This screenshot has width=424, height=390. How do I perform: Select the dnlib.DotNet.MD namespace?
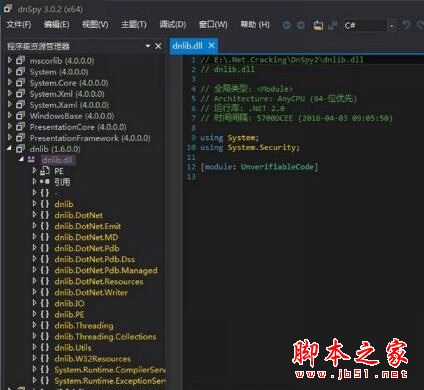86,237
